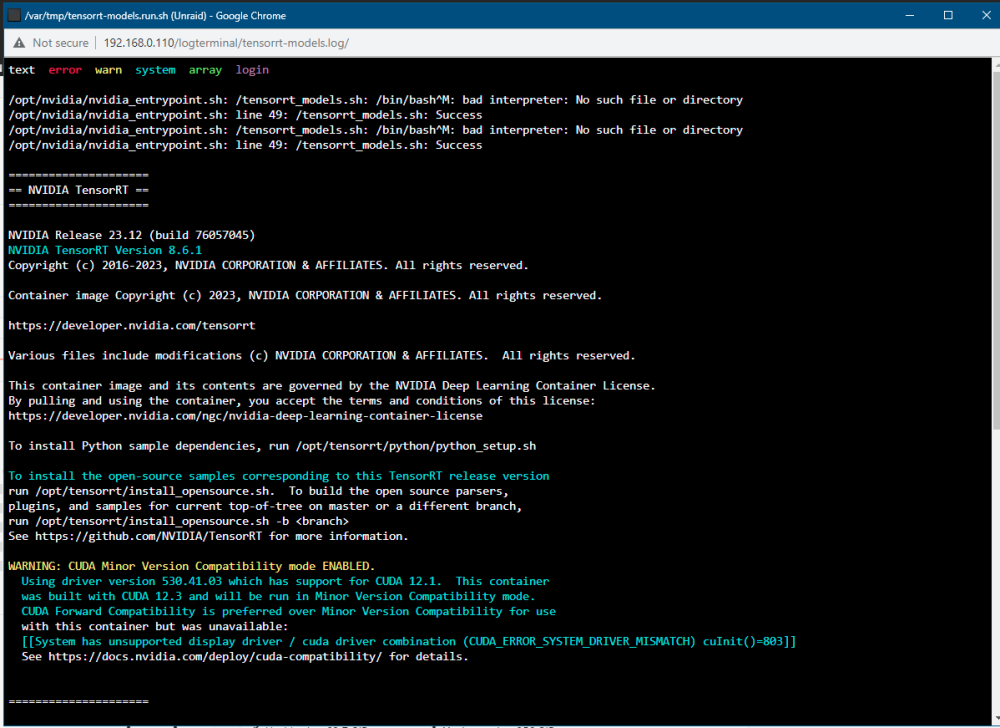Click 'To install Python sample dependencies' line
Screen dimensions: 1000x728
(x=272, y=446)
